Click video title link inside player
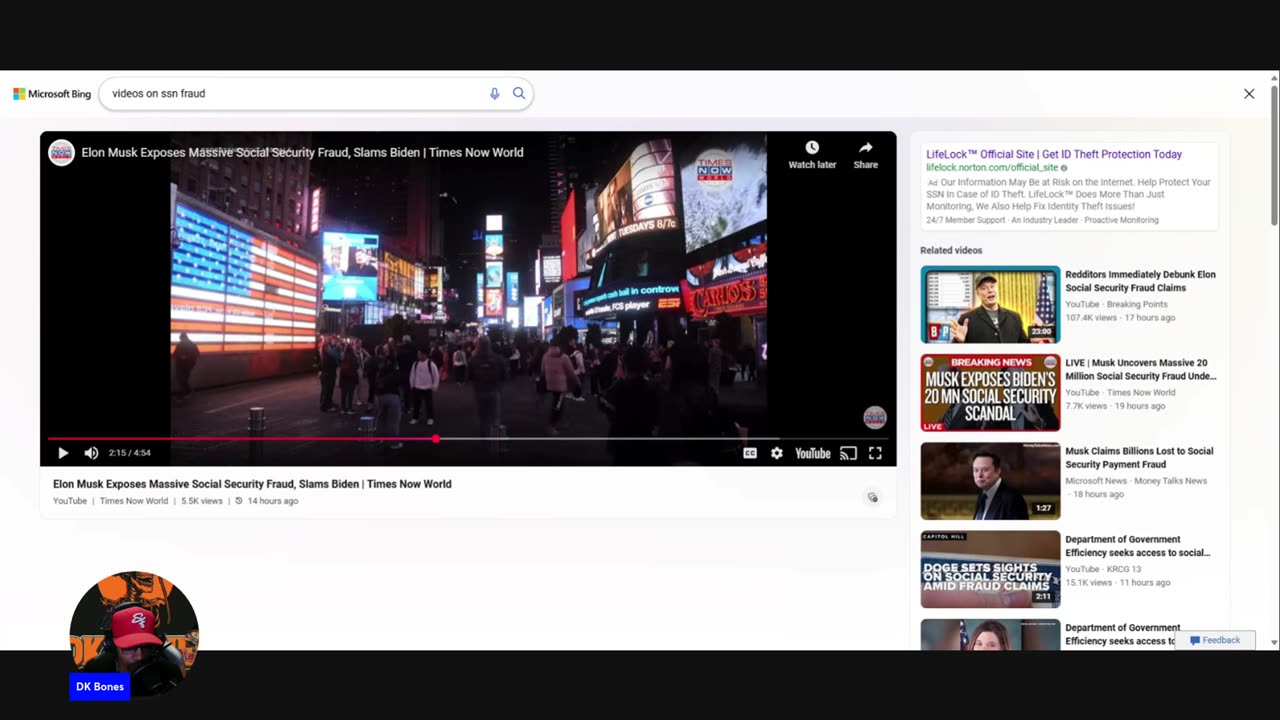Screen dimensions: 1280x720 tap(302, 152)
